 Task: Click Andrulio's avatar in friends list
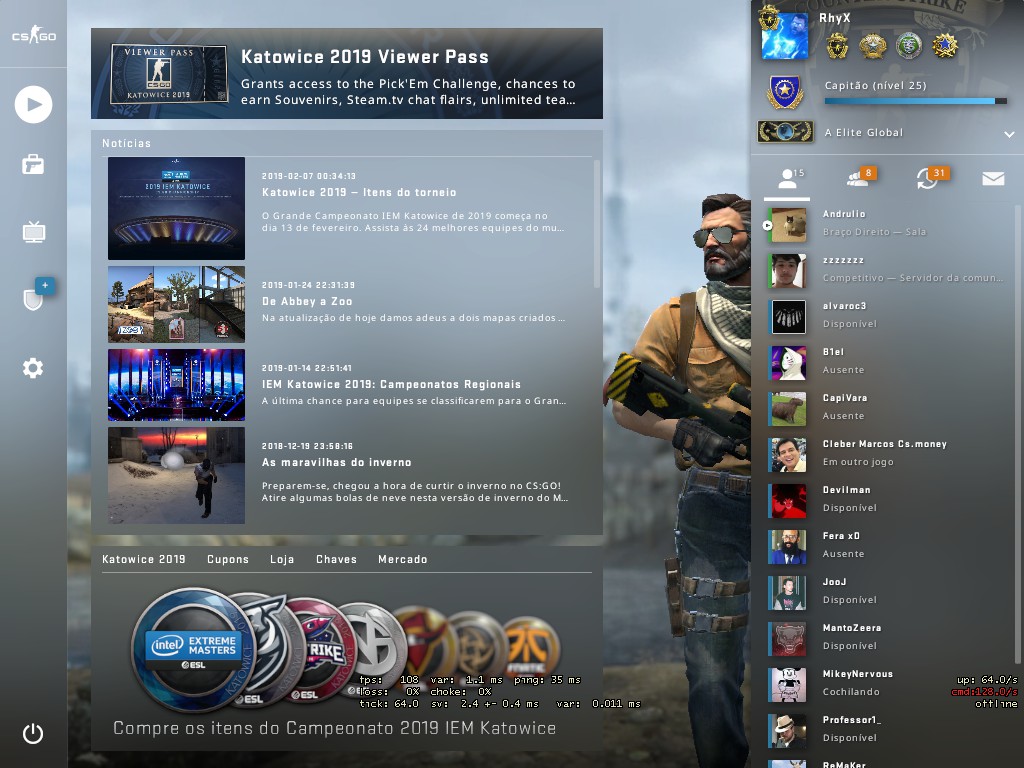(788, 225)
